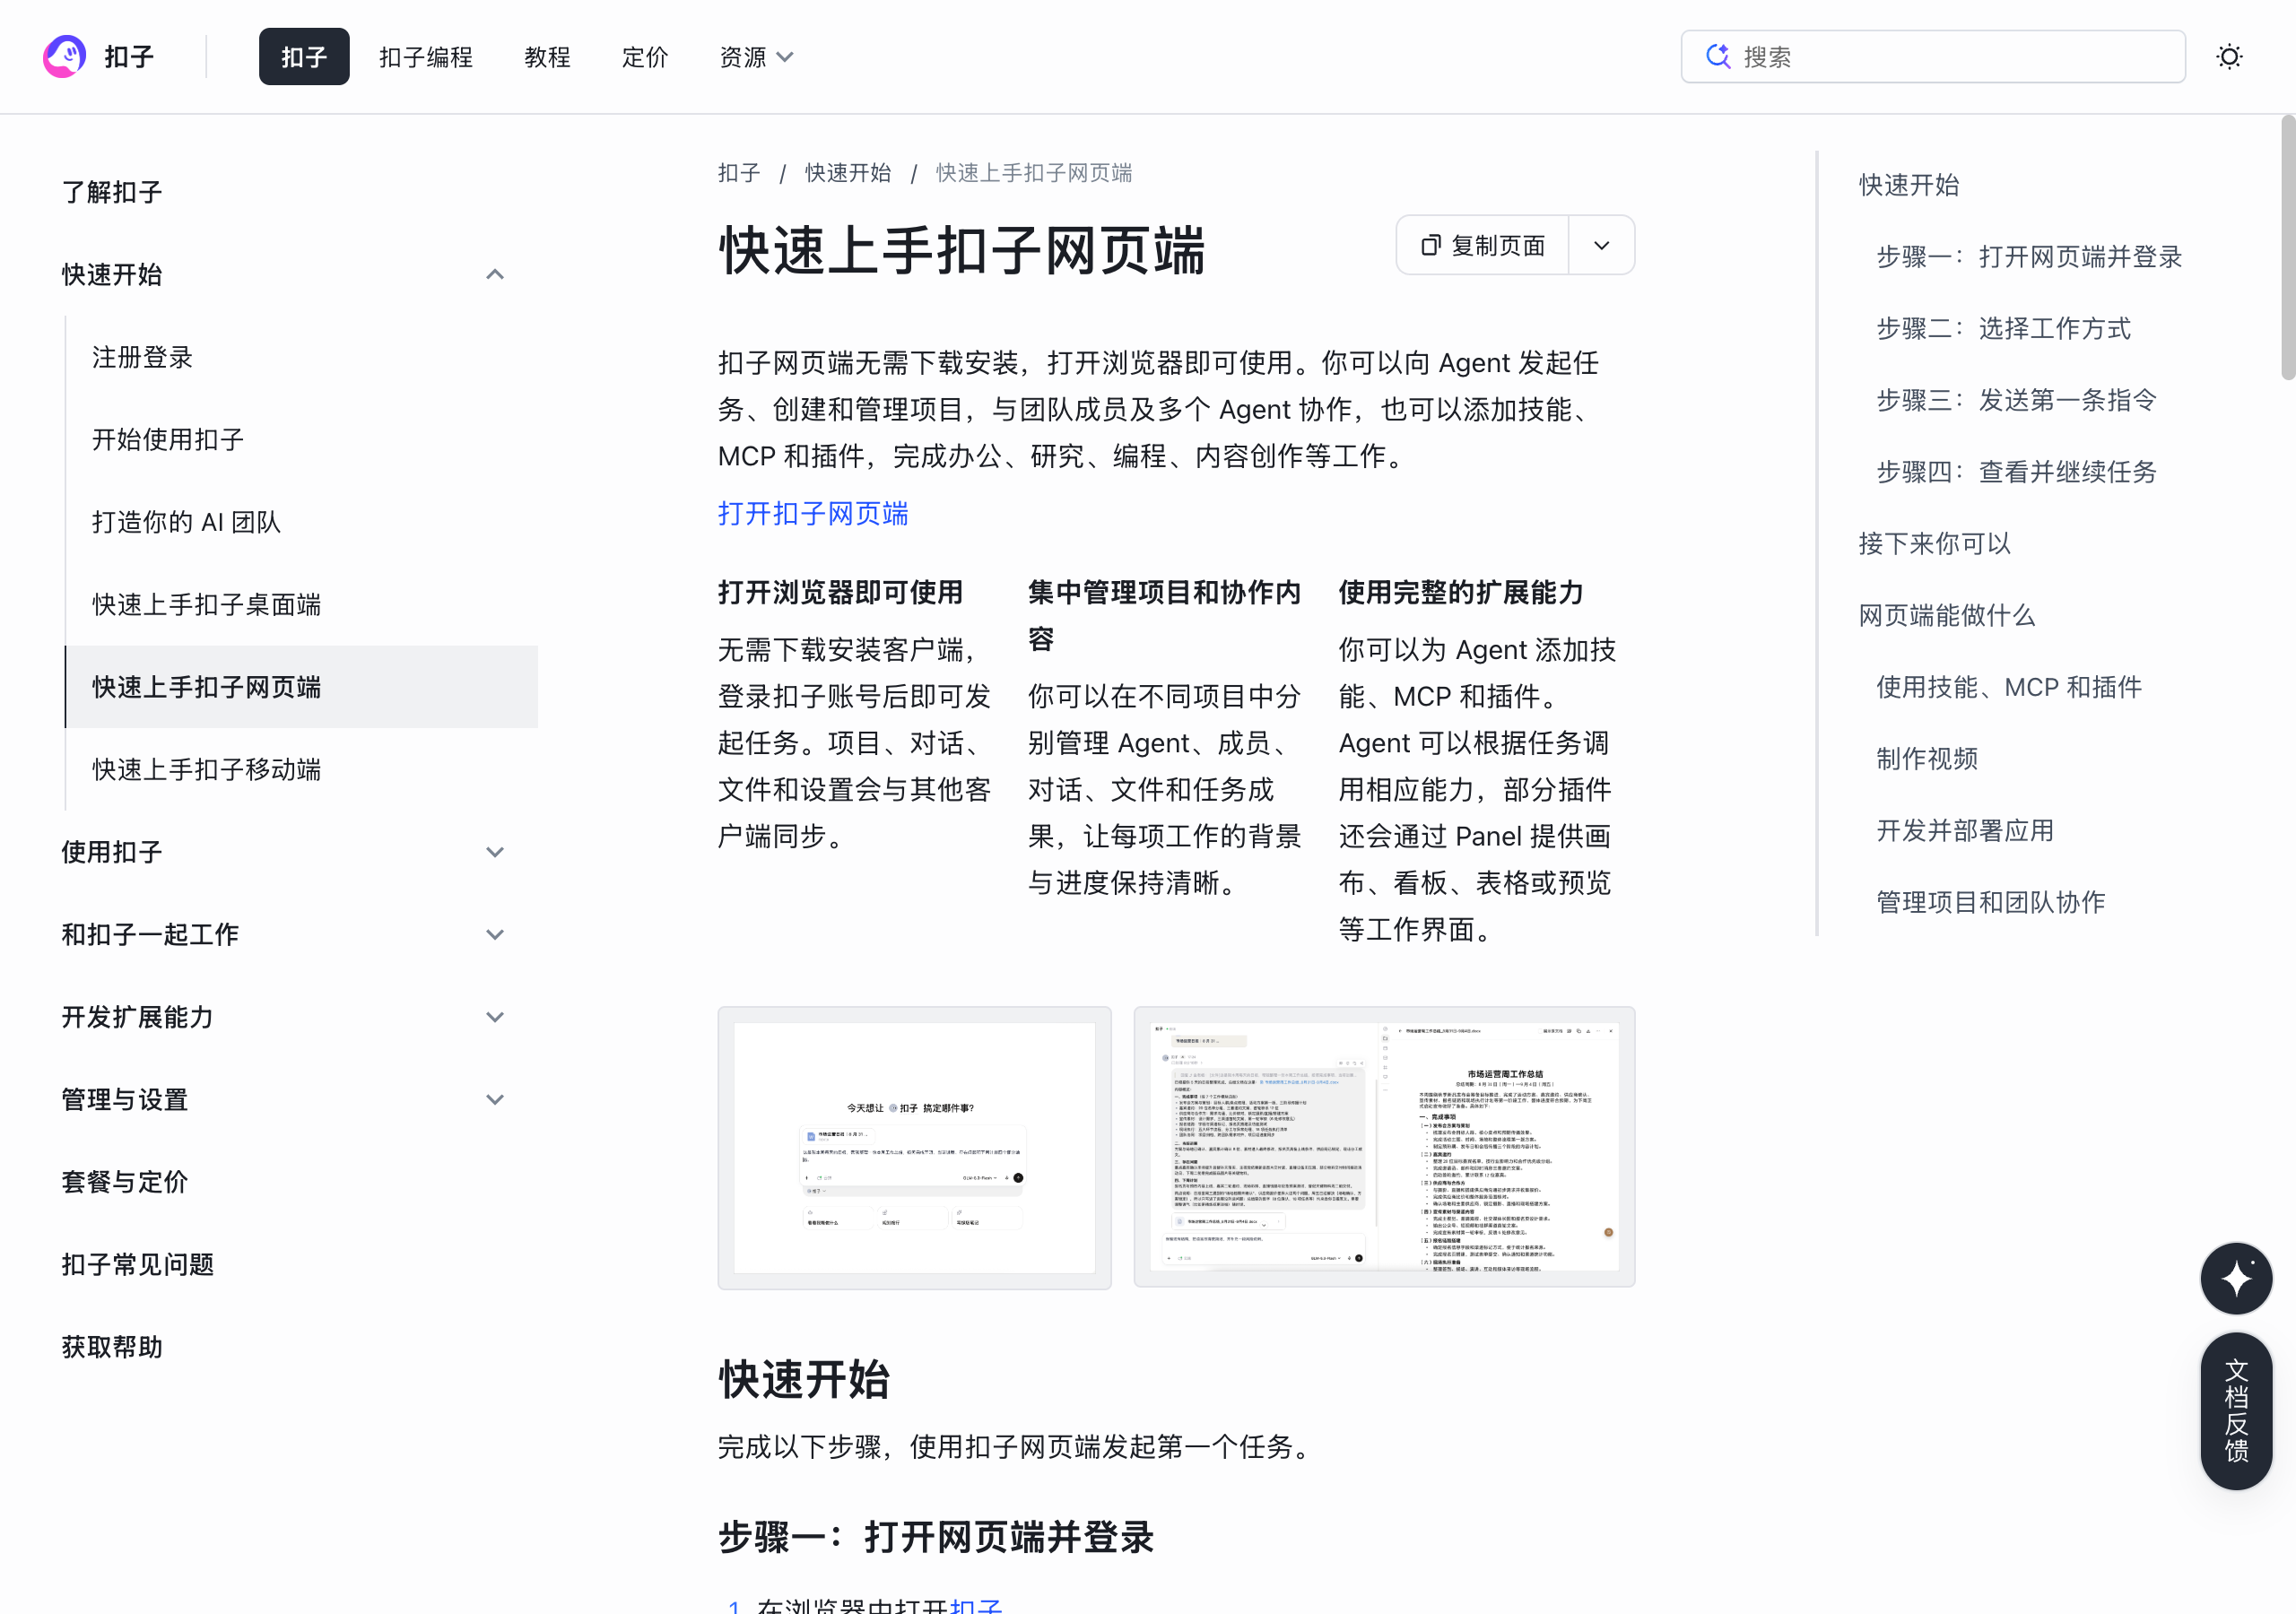2296x1614 pixels.
Task: Click the 文档反馈 feedback button
Action: [2236, 1410]
